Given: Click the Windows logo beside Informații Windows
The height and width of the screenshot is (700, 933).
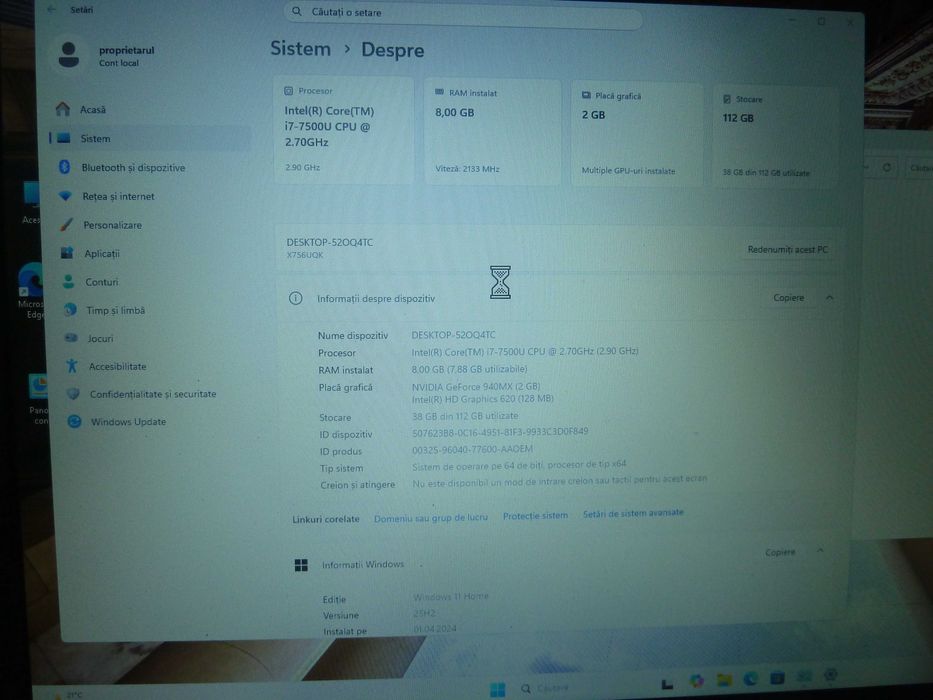Looking at the screenshot, I should 301,565.
